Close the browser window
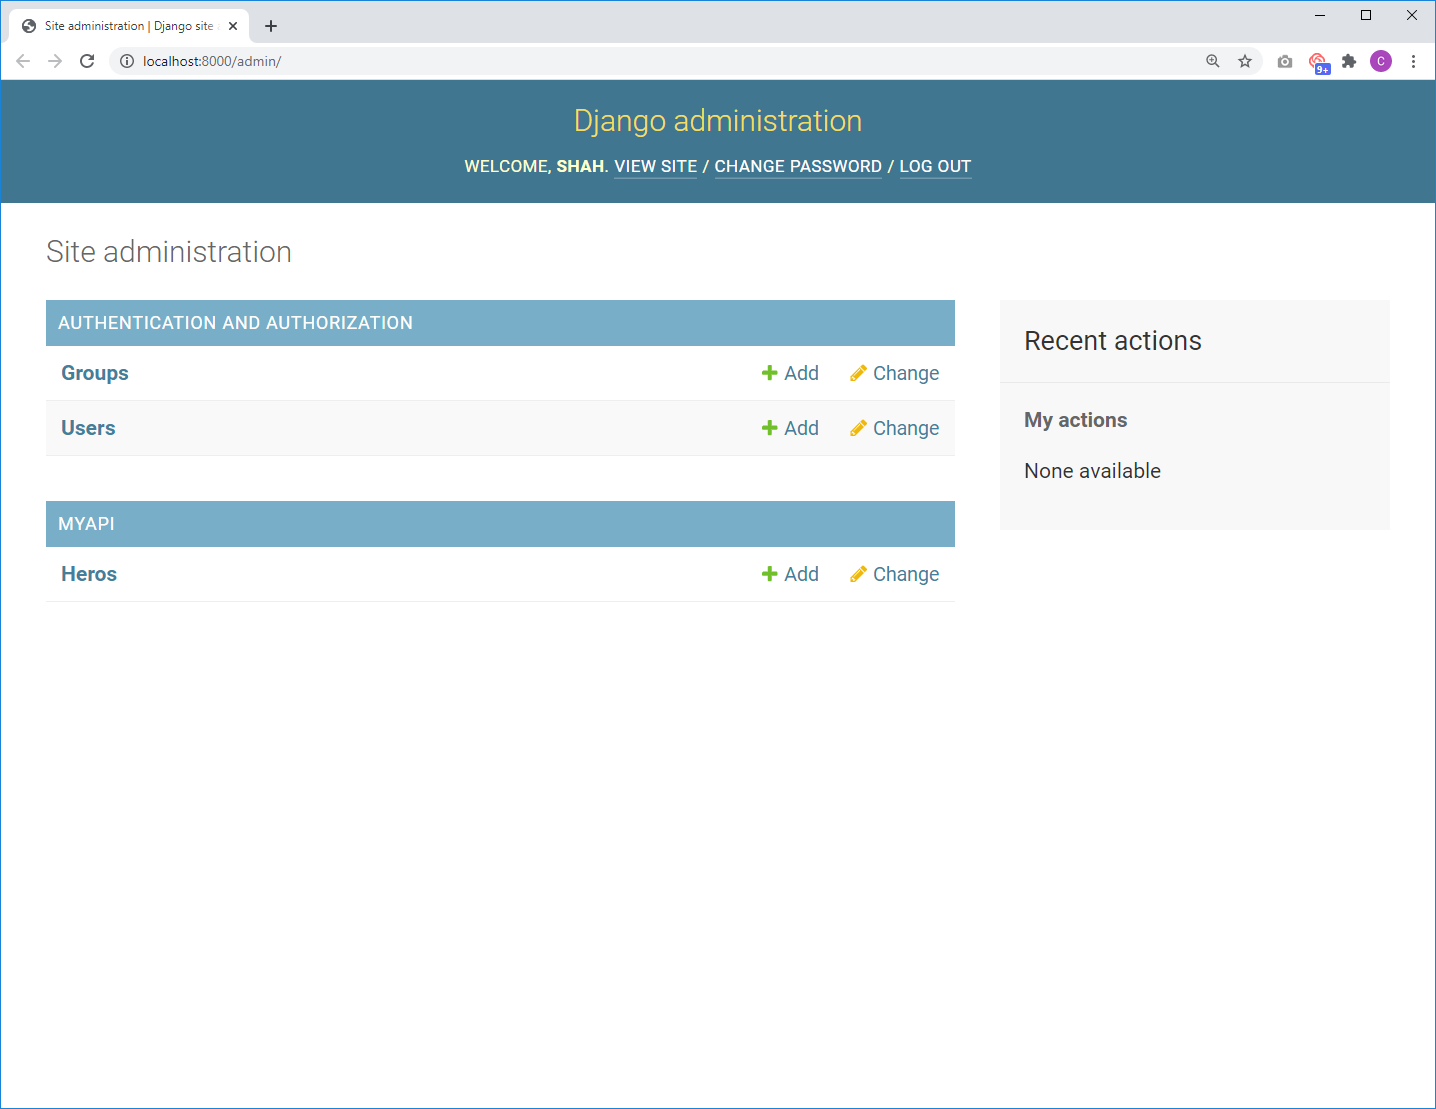The image size is (1436, 1109). [x=1412, y=15]
